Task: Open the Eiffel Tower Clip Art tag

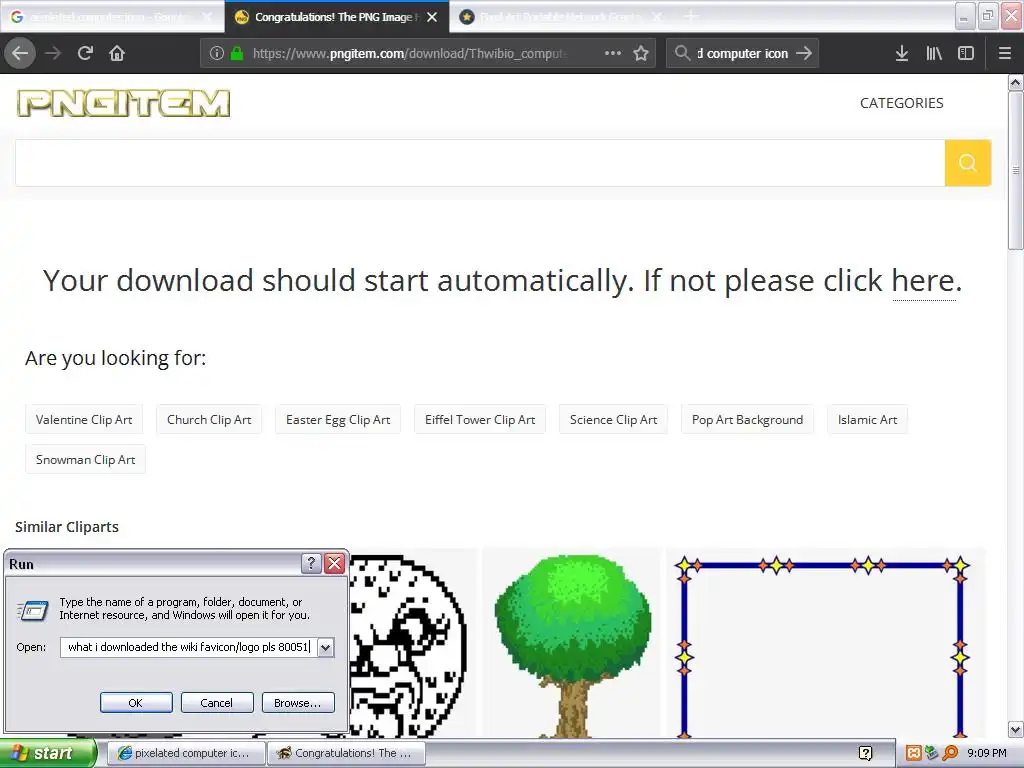Action: (480, 420)
